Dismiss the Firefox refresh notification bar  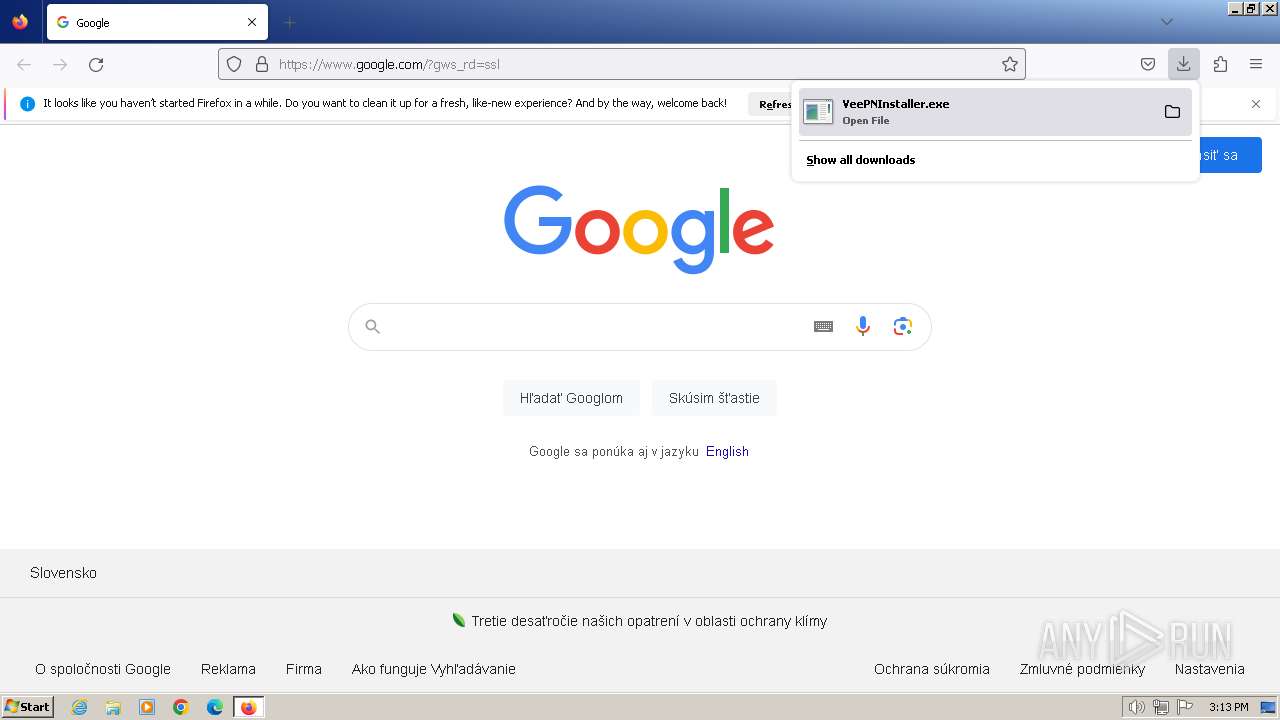1256,104
